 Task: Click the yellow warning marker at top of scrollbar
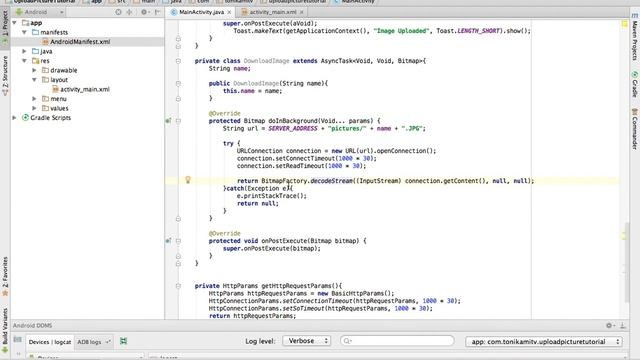pyautogui.click(x=624, y=24)
